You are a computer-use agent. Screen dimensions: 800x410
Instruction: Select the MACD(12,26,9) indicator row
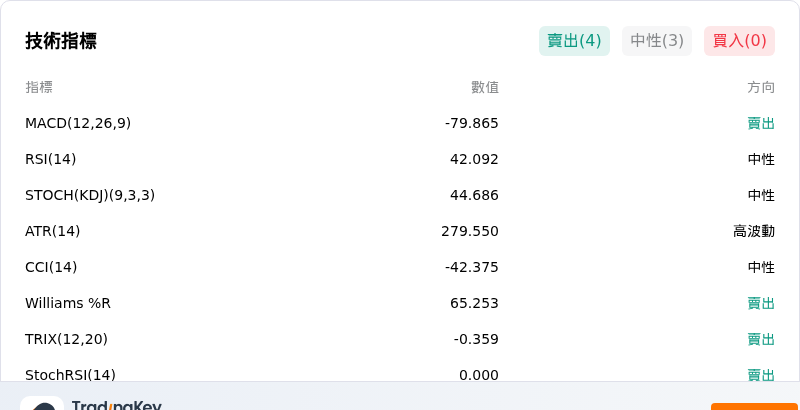(x=400, y=123)
